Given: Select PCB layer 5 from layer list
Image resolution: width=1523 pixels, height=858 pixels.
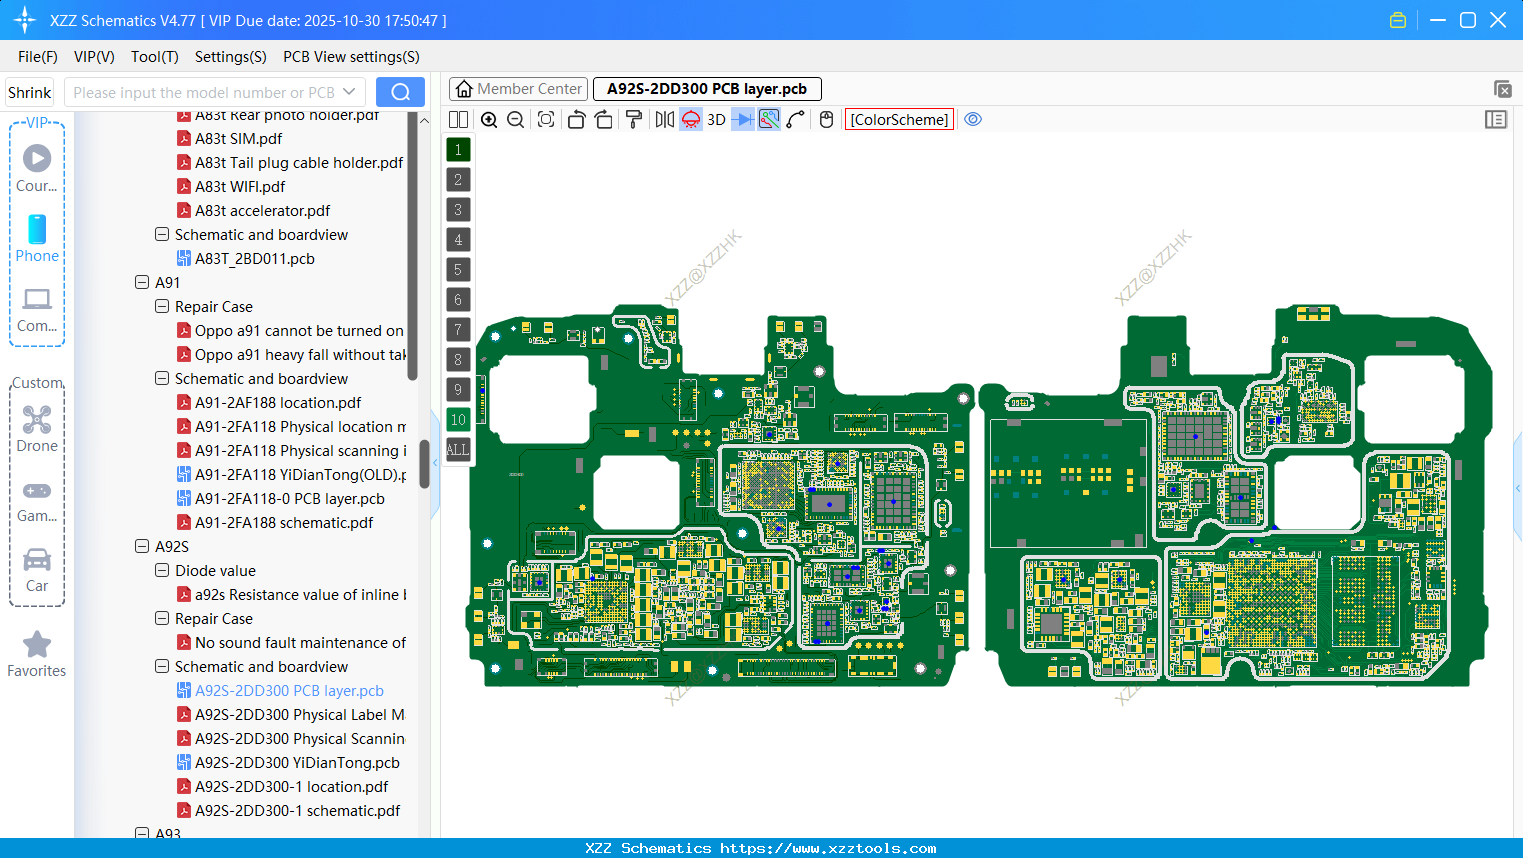Looking at the screenshot, I should click(x=458, y=269).
